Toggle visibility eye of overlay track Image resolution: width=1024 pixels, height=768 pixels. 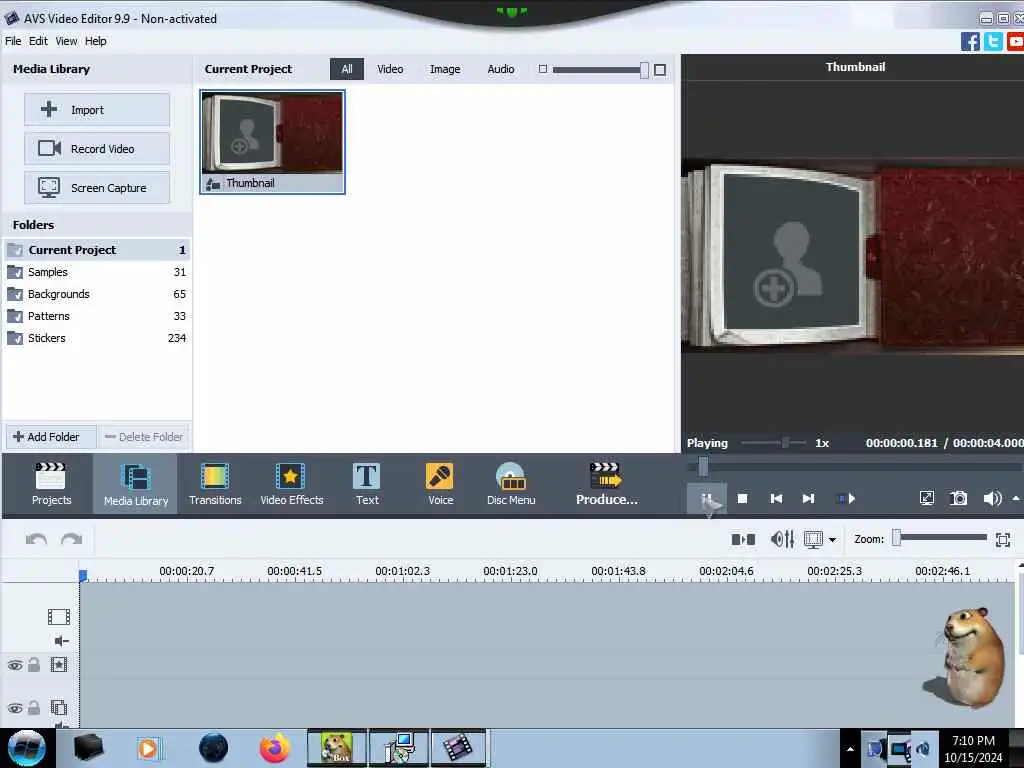coord(15,709)
